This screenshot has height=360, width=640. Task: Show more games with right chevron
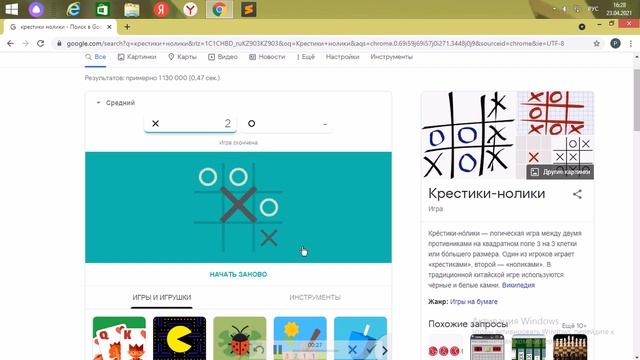(x=384, y=350)
